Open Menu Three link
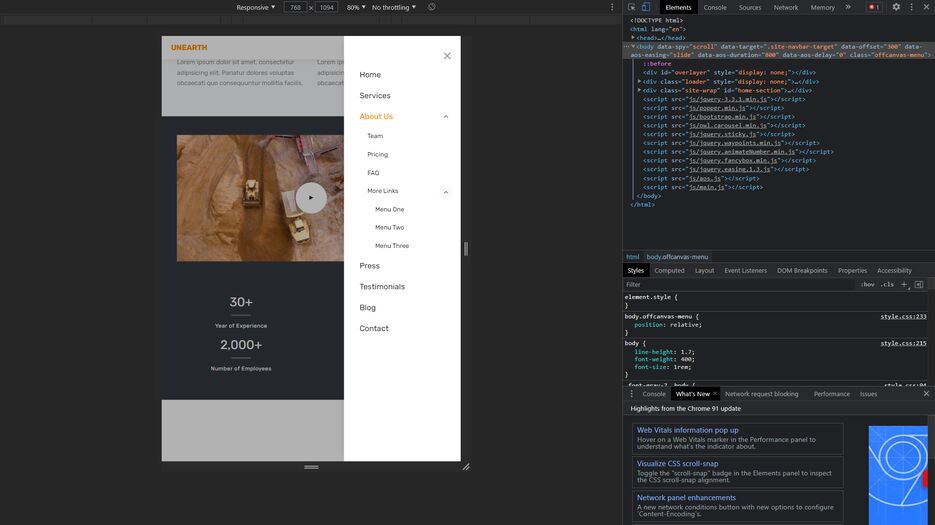Image resolution: width=935 pixels, height=525 pixels. (x=392, y=246)
